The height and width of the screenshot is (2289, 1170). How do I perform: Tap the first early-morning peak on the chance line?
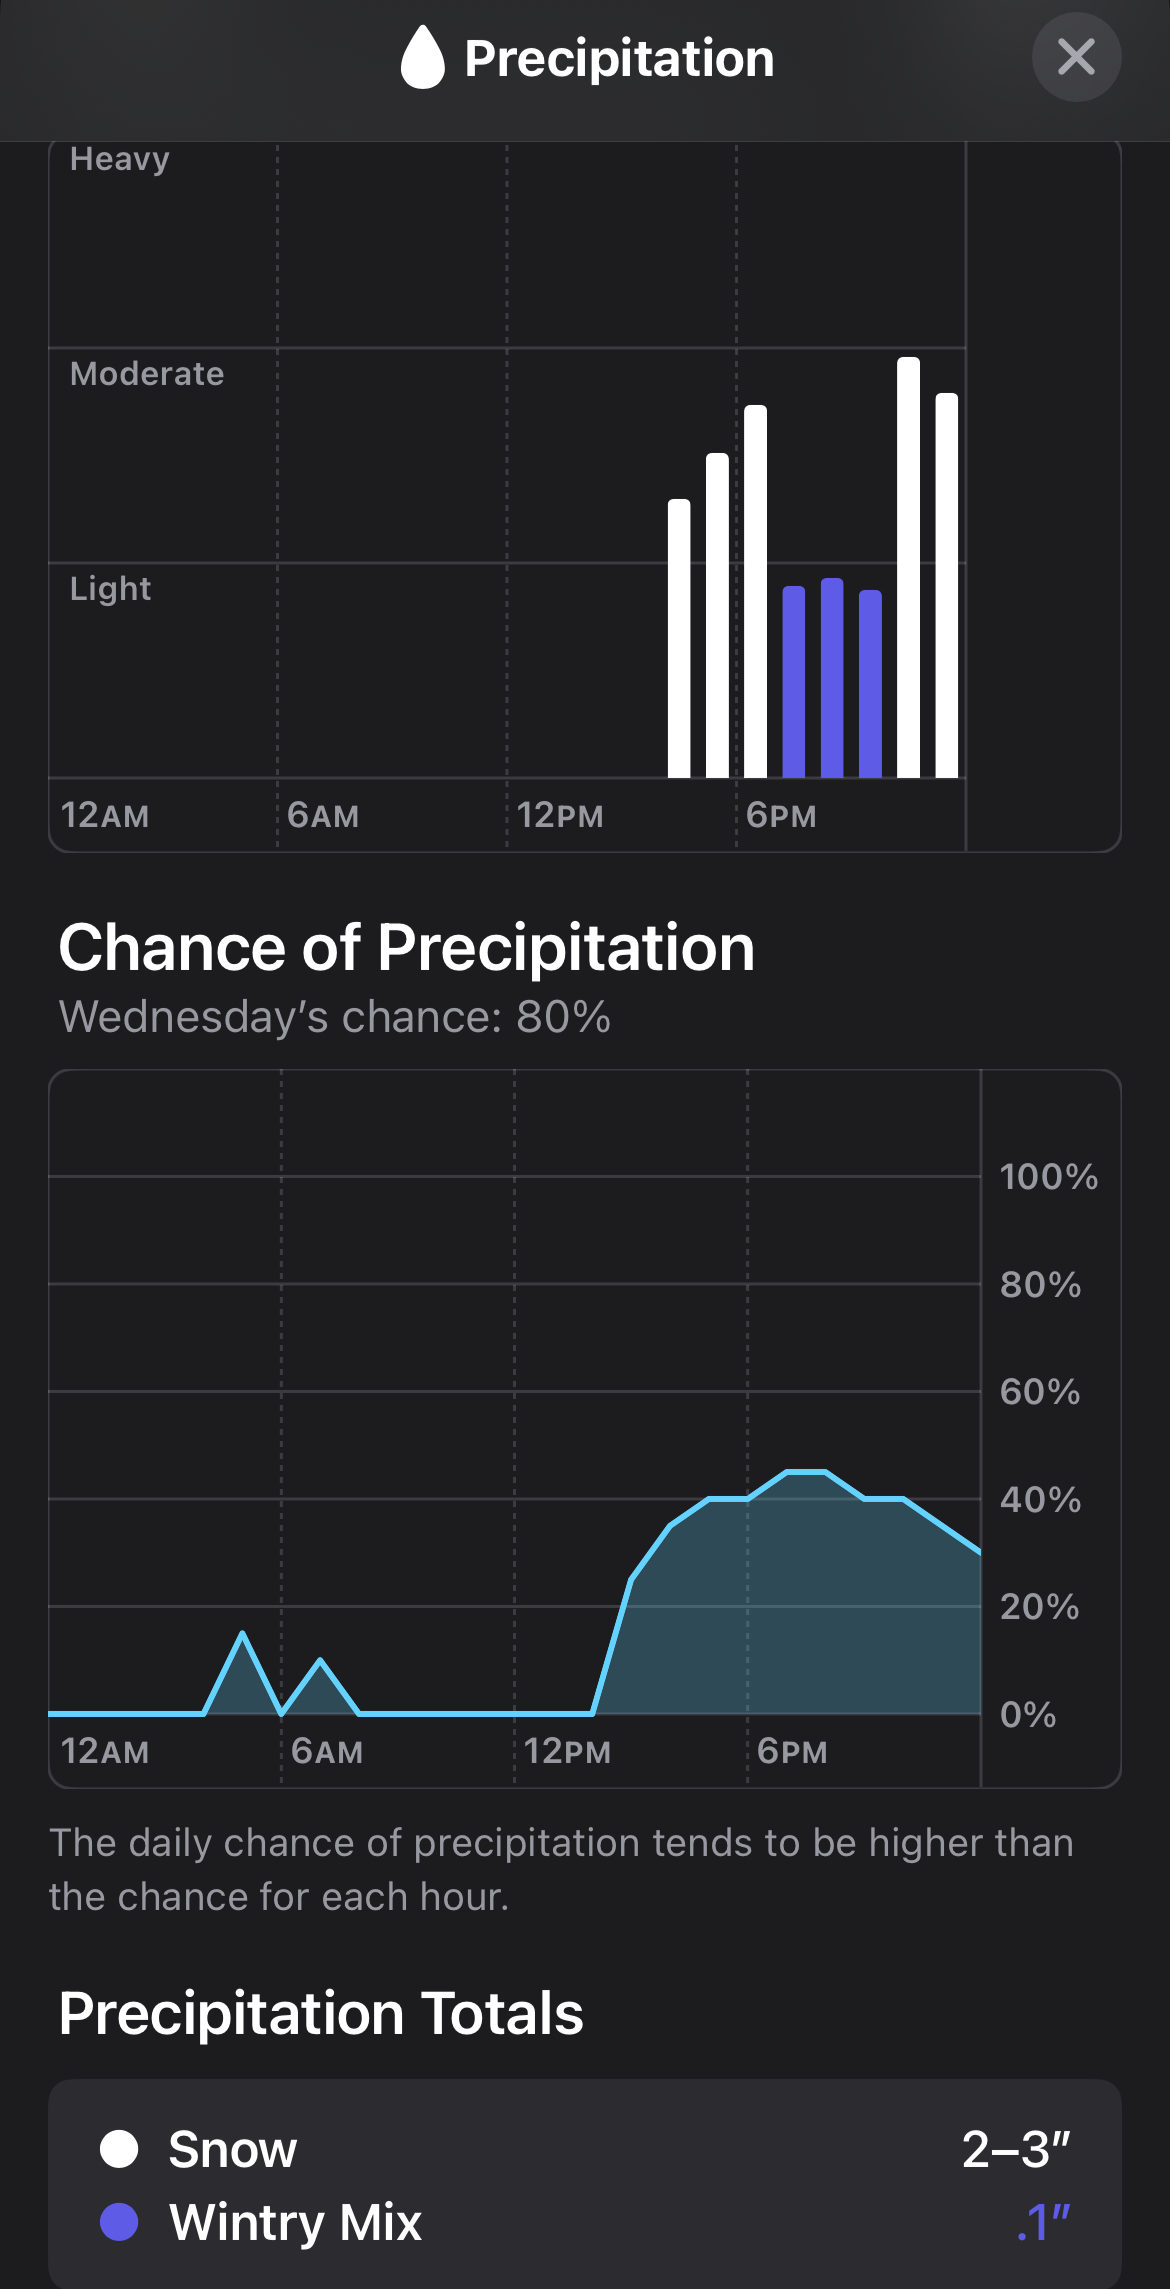[x=243, y=1634]
